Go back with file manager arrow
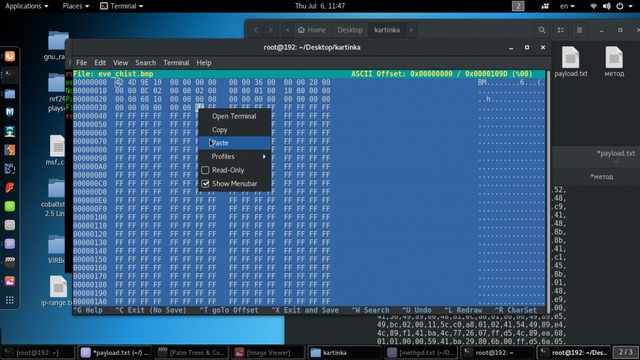The width and height of the screenshot is (640, 360). [256, 30]
